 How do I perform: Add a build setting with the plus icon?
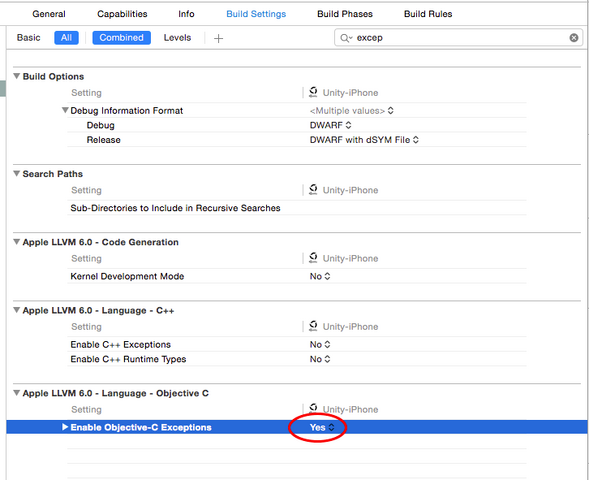coord(218,38)
